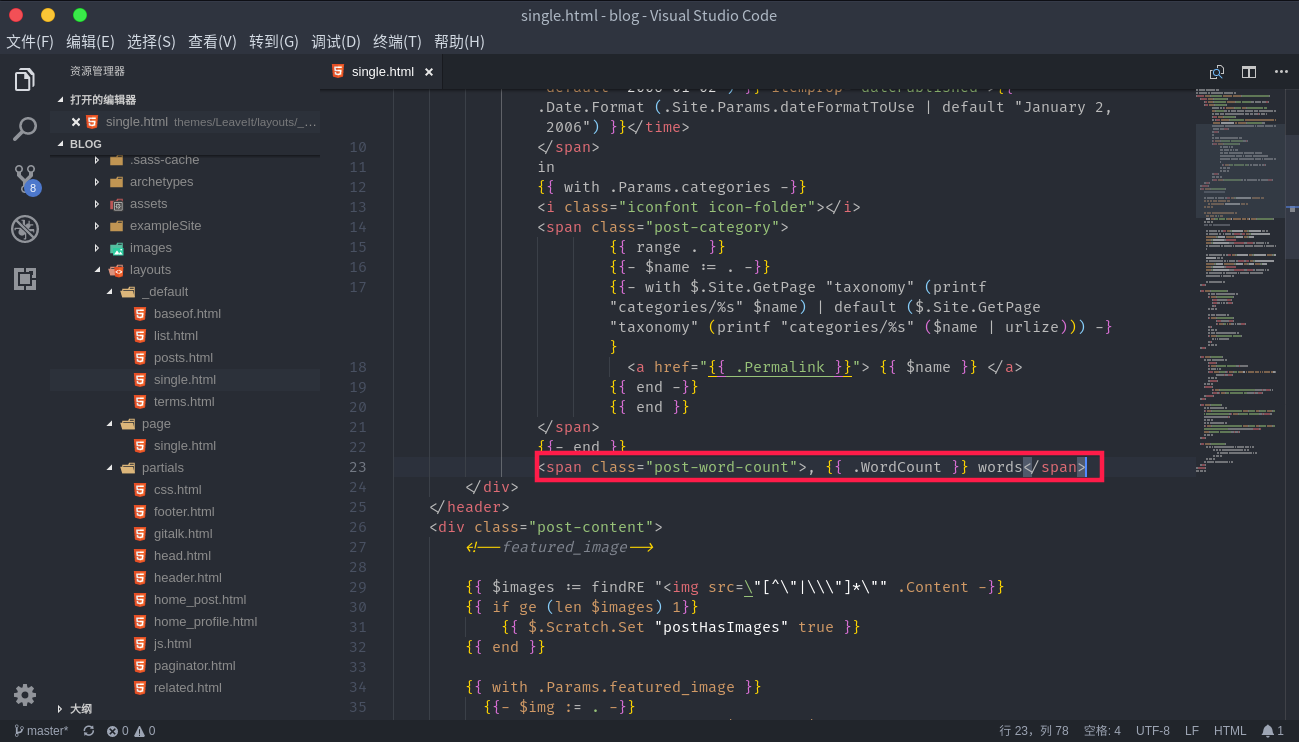Place cursor in post-word-count span line
Screen dimensions: 1299x742
[x=811, y=467]
